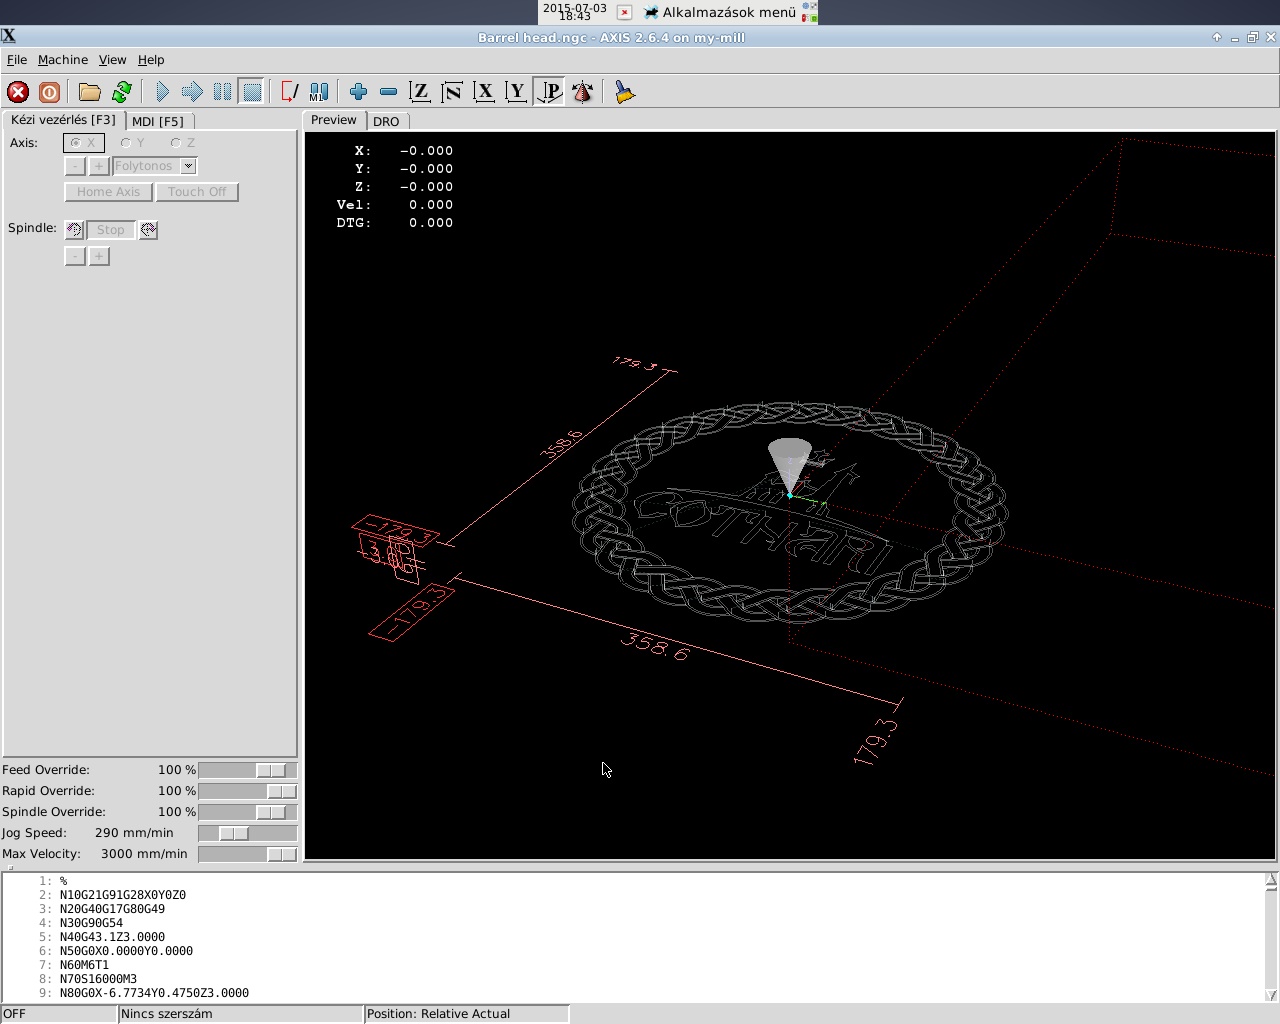Switch to rotated Z view icon
The width and height of the screenshot is (1280, 1024).
(452, 92)
